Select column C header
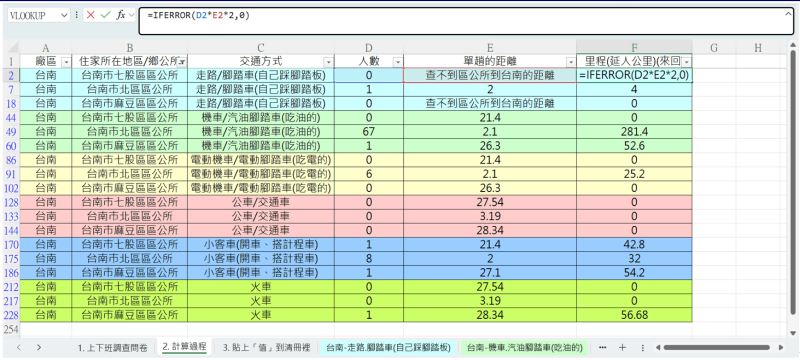The image size is (800, 360). tap(261, 48)
